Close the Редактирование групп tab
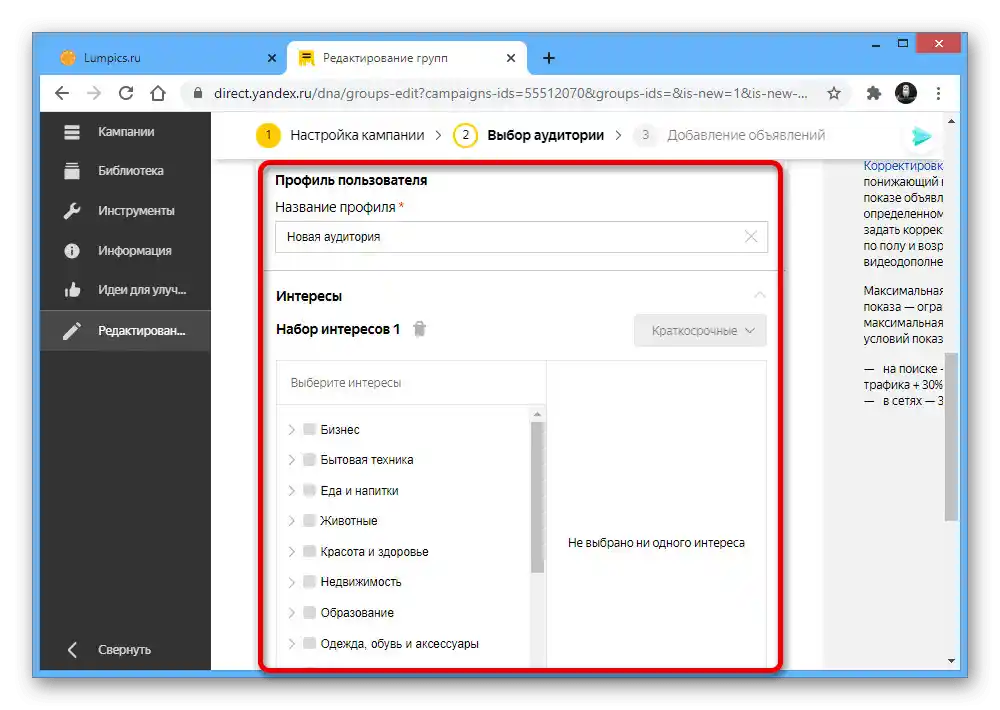 (x=511, y=58)
